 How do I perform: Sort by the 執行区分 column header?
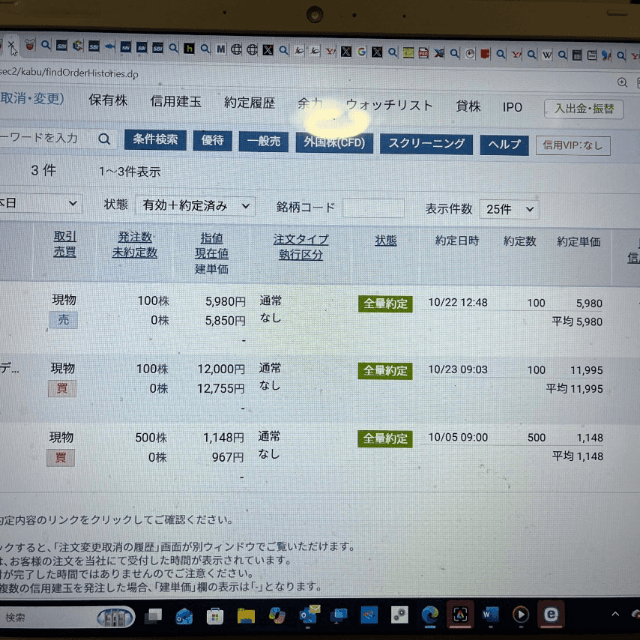301,255
